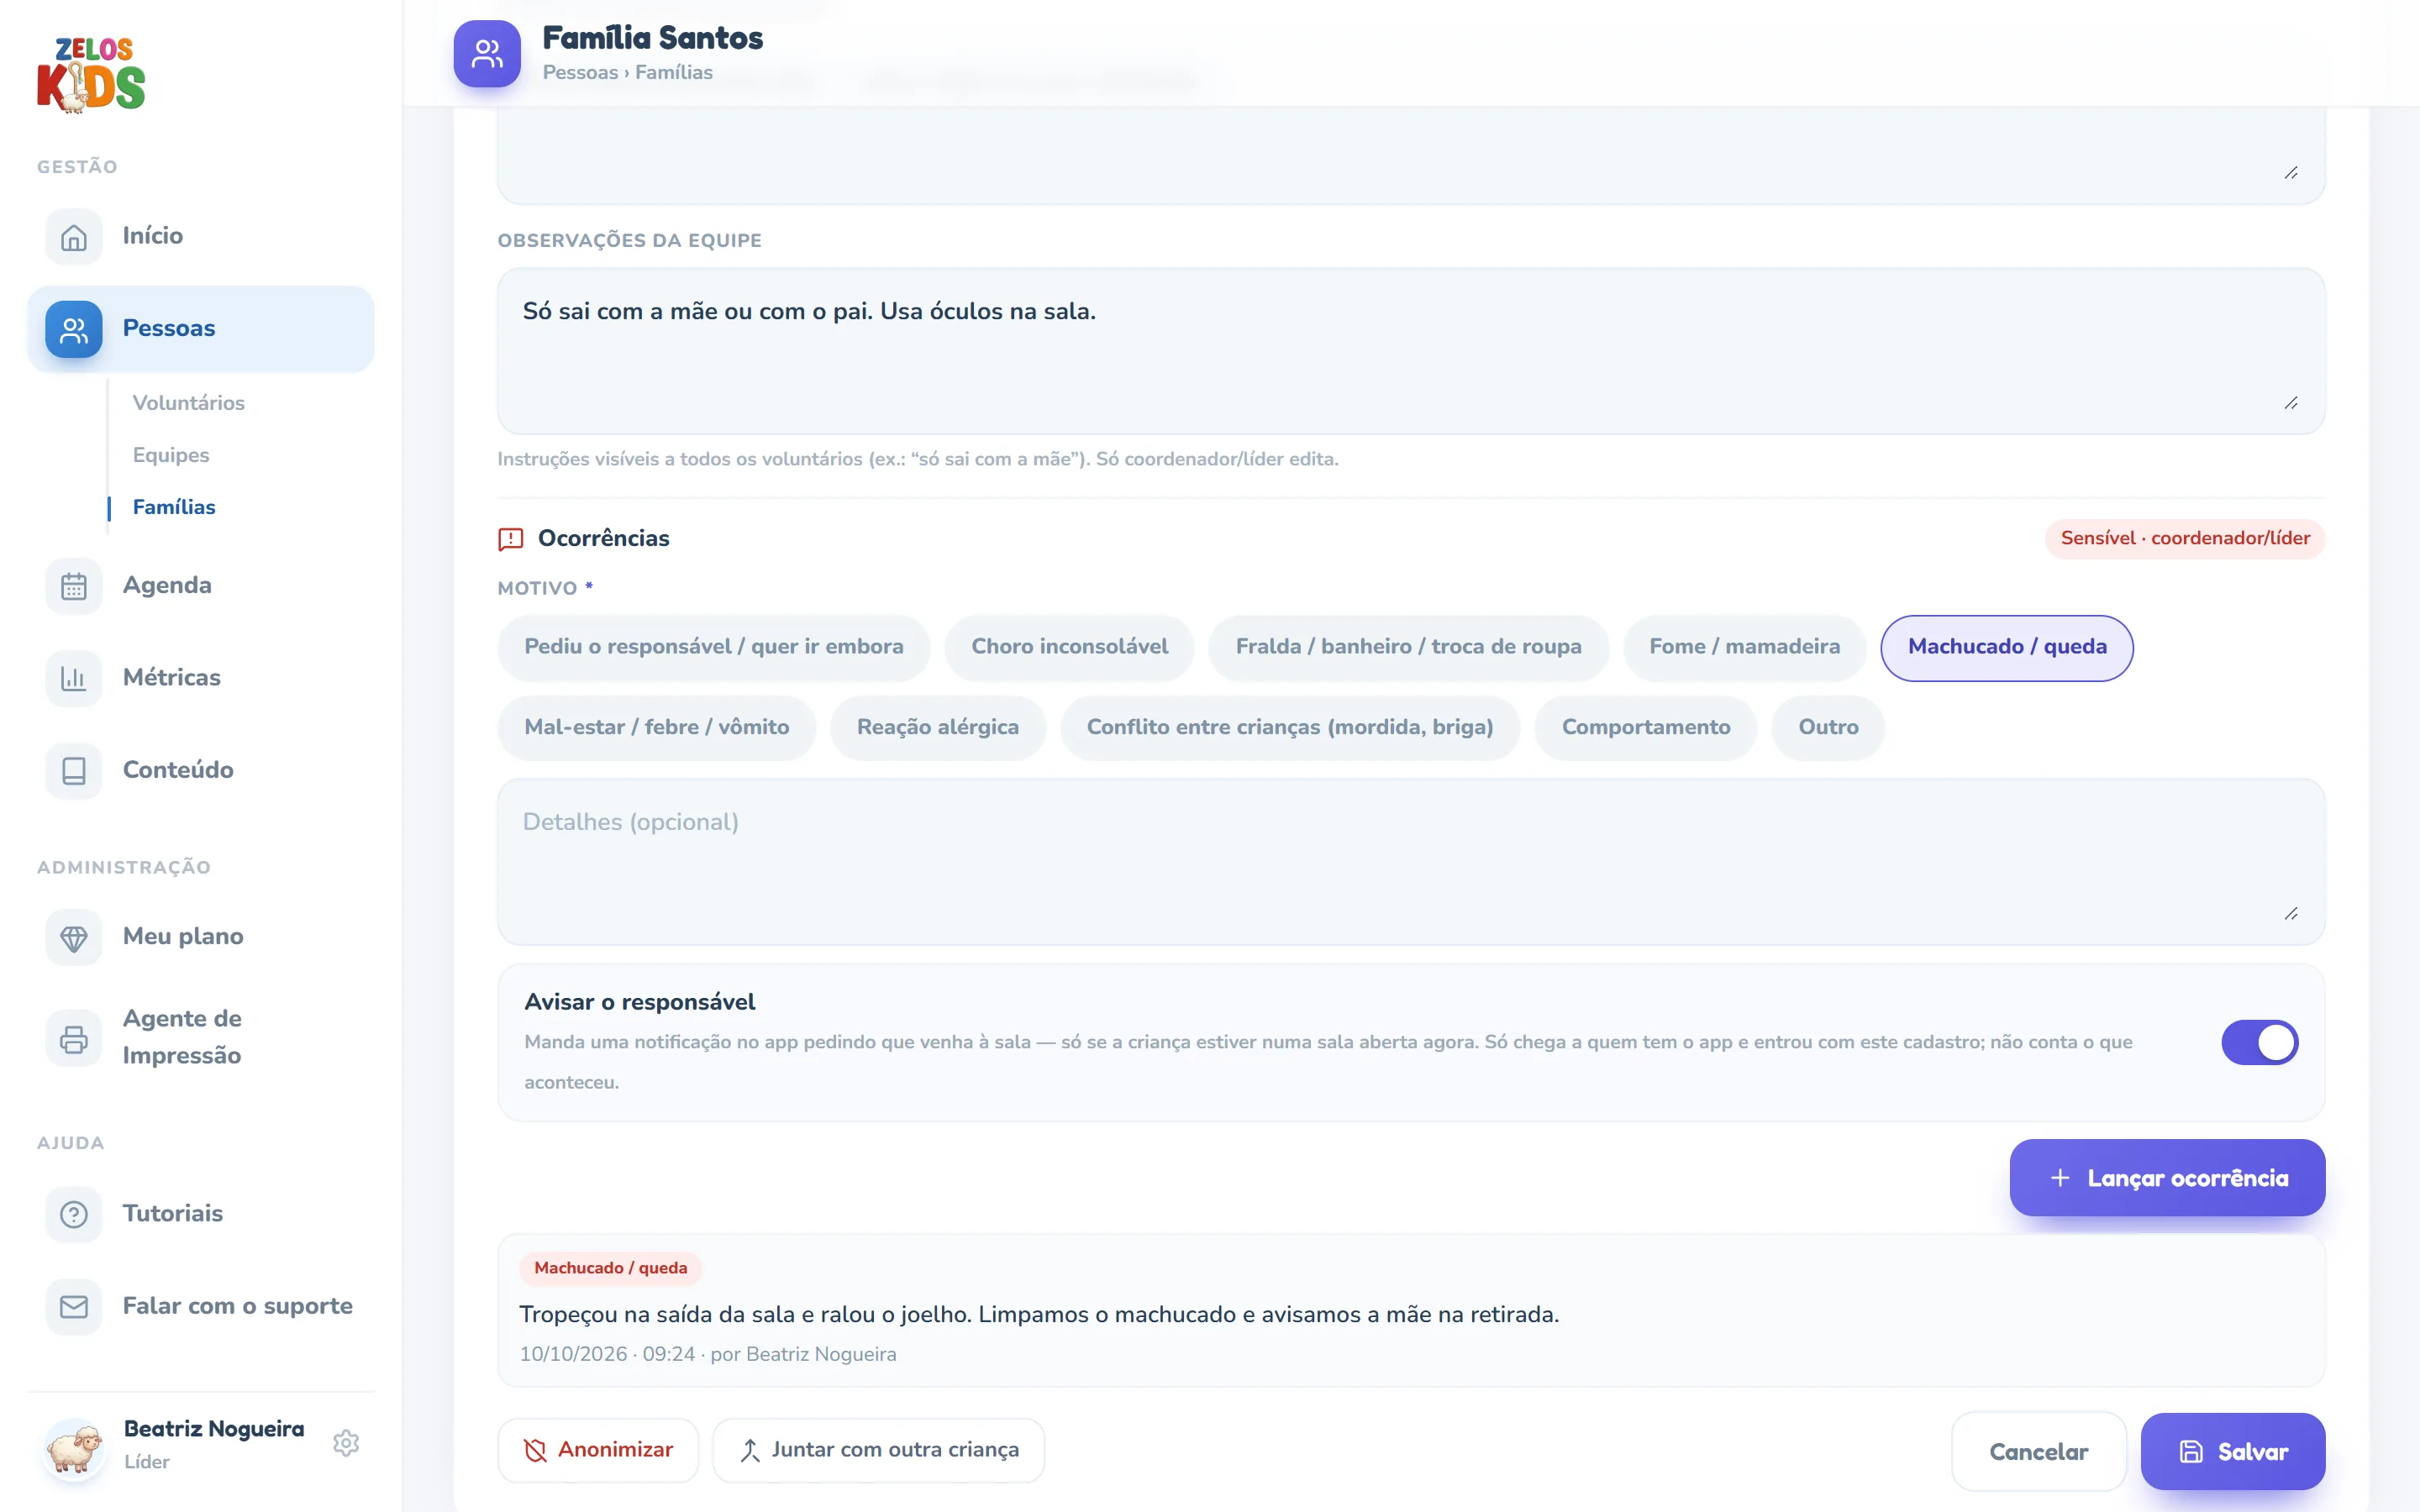This screenshot has width=2420, height=1512.
Task: Go to Voluntários submenu
Action: [189, 403]
